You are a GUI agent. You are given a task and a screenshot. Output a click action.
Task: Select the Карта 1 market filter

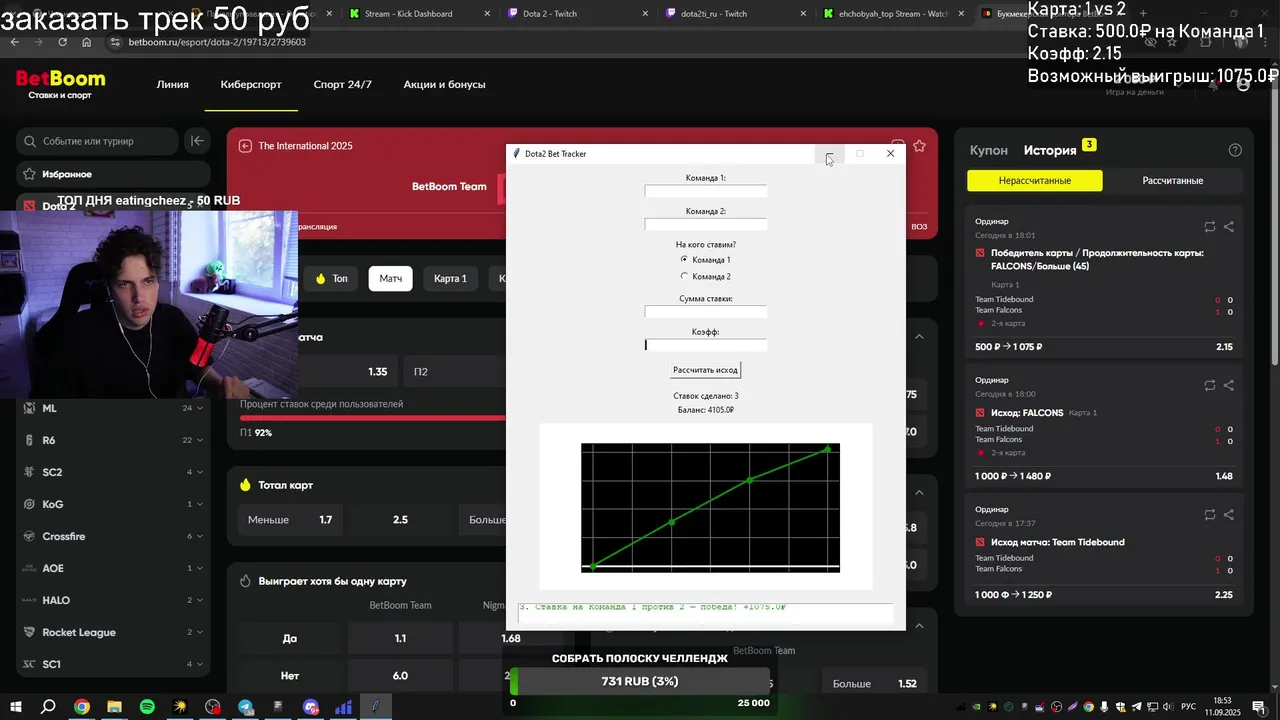450,278
